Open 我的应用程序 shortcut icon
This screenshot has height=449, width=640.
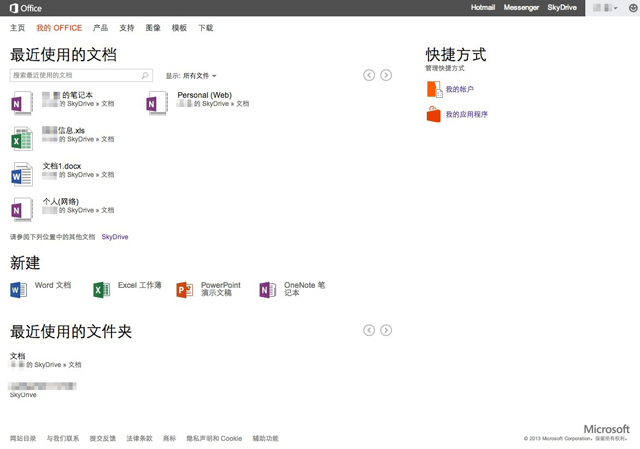[x=434, y=114]
